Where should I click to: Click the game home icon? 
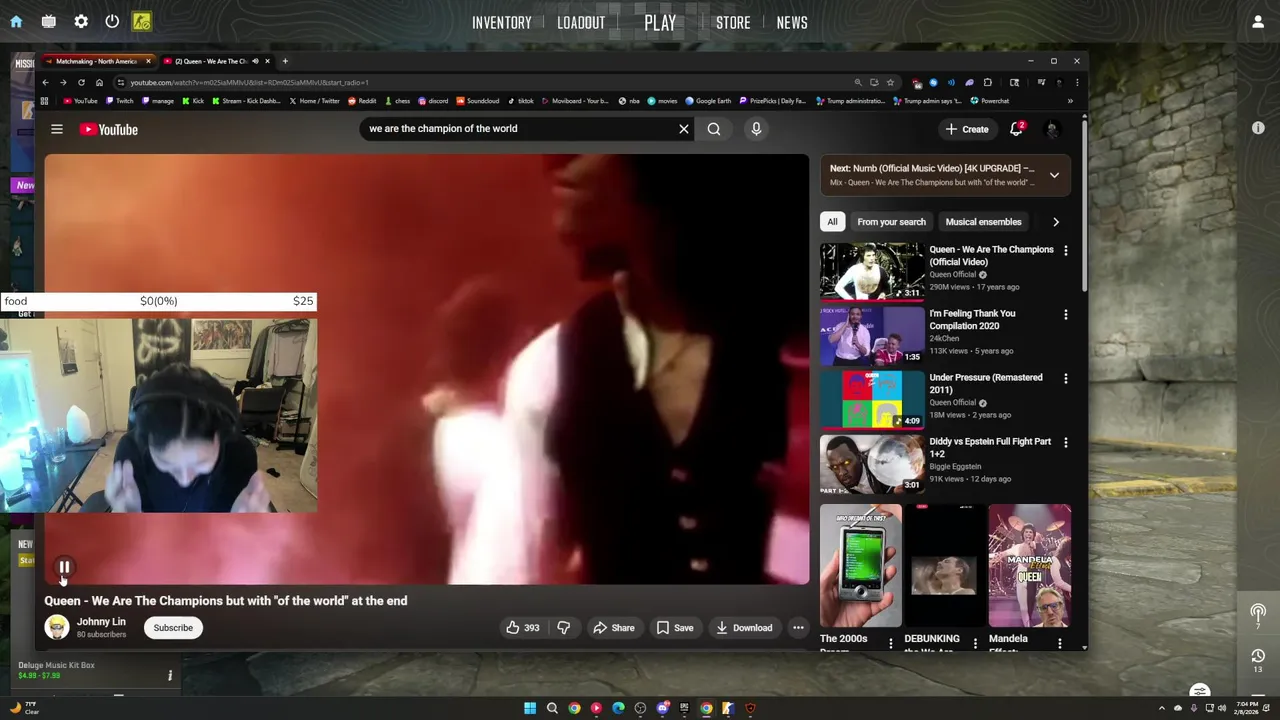(16, 21)
